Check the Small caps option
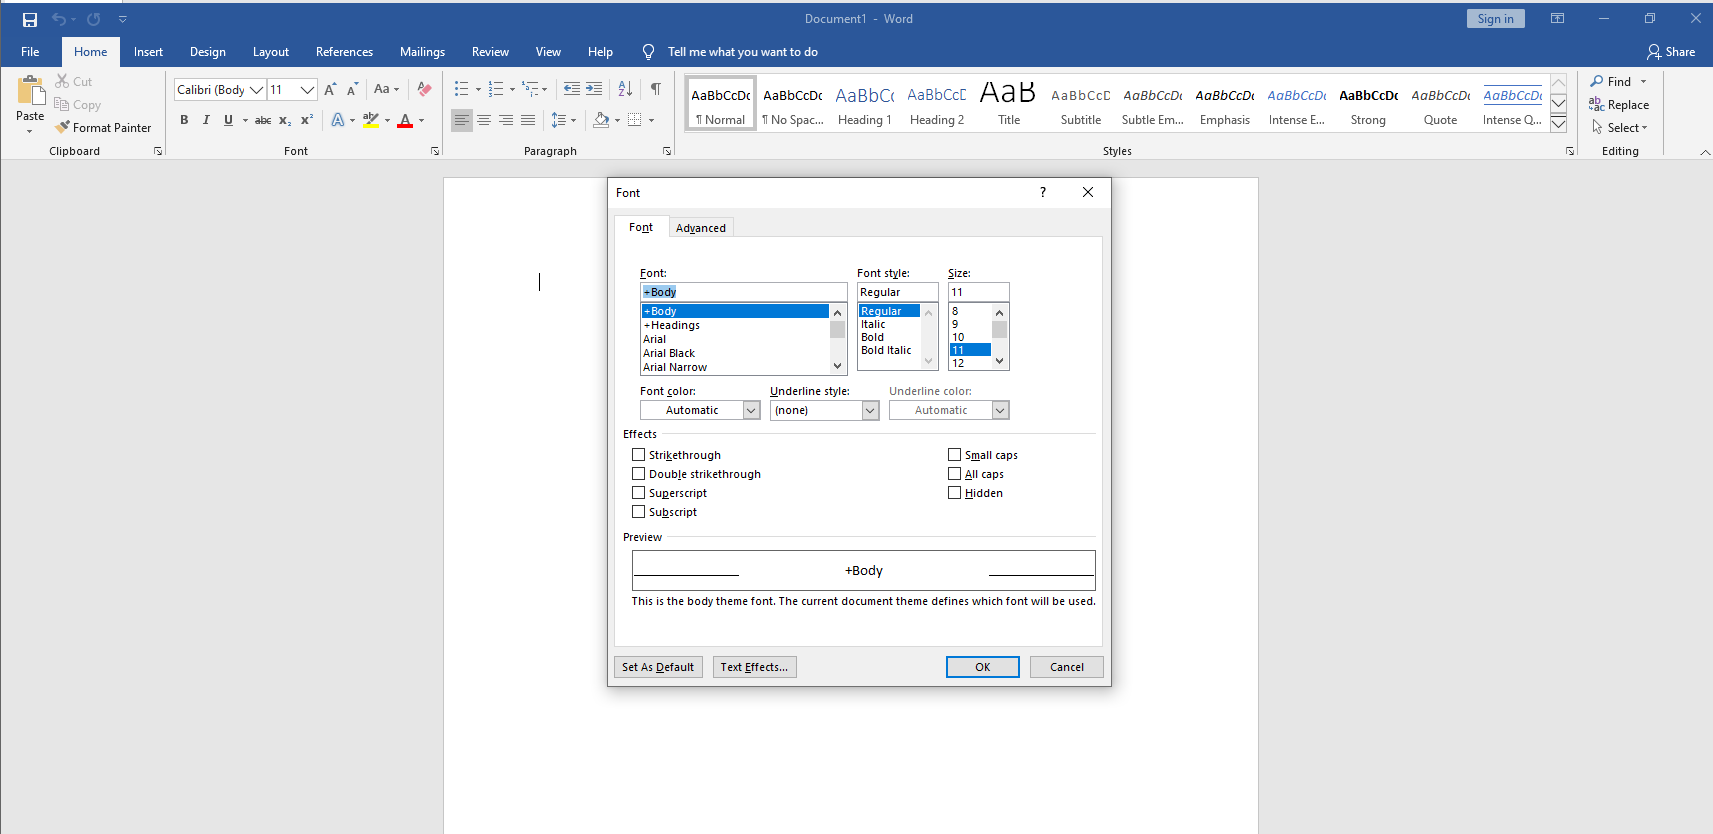This screenshot has width=1713, height=834. (955, 455)
